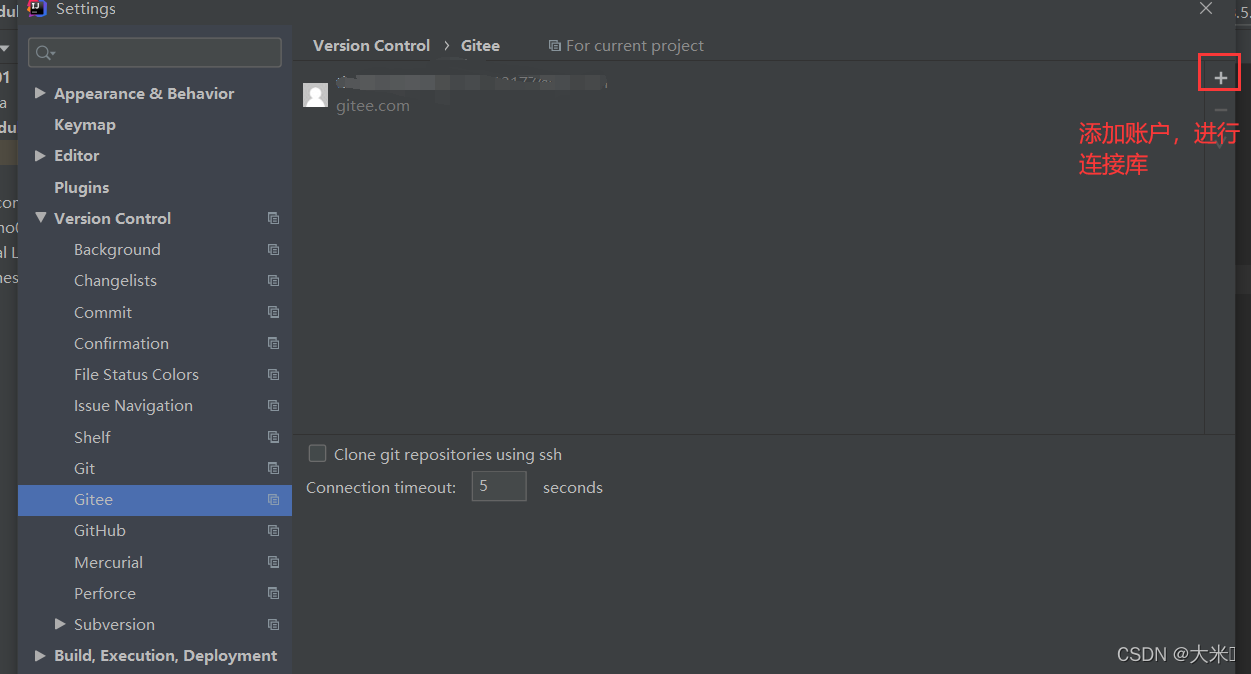
Task: Remove account using the minus icon
Action: click(1220, 110)
